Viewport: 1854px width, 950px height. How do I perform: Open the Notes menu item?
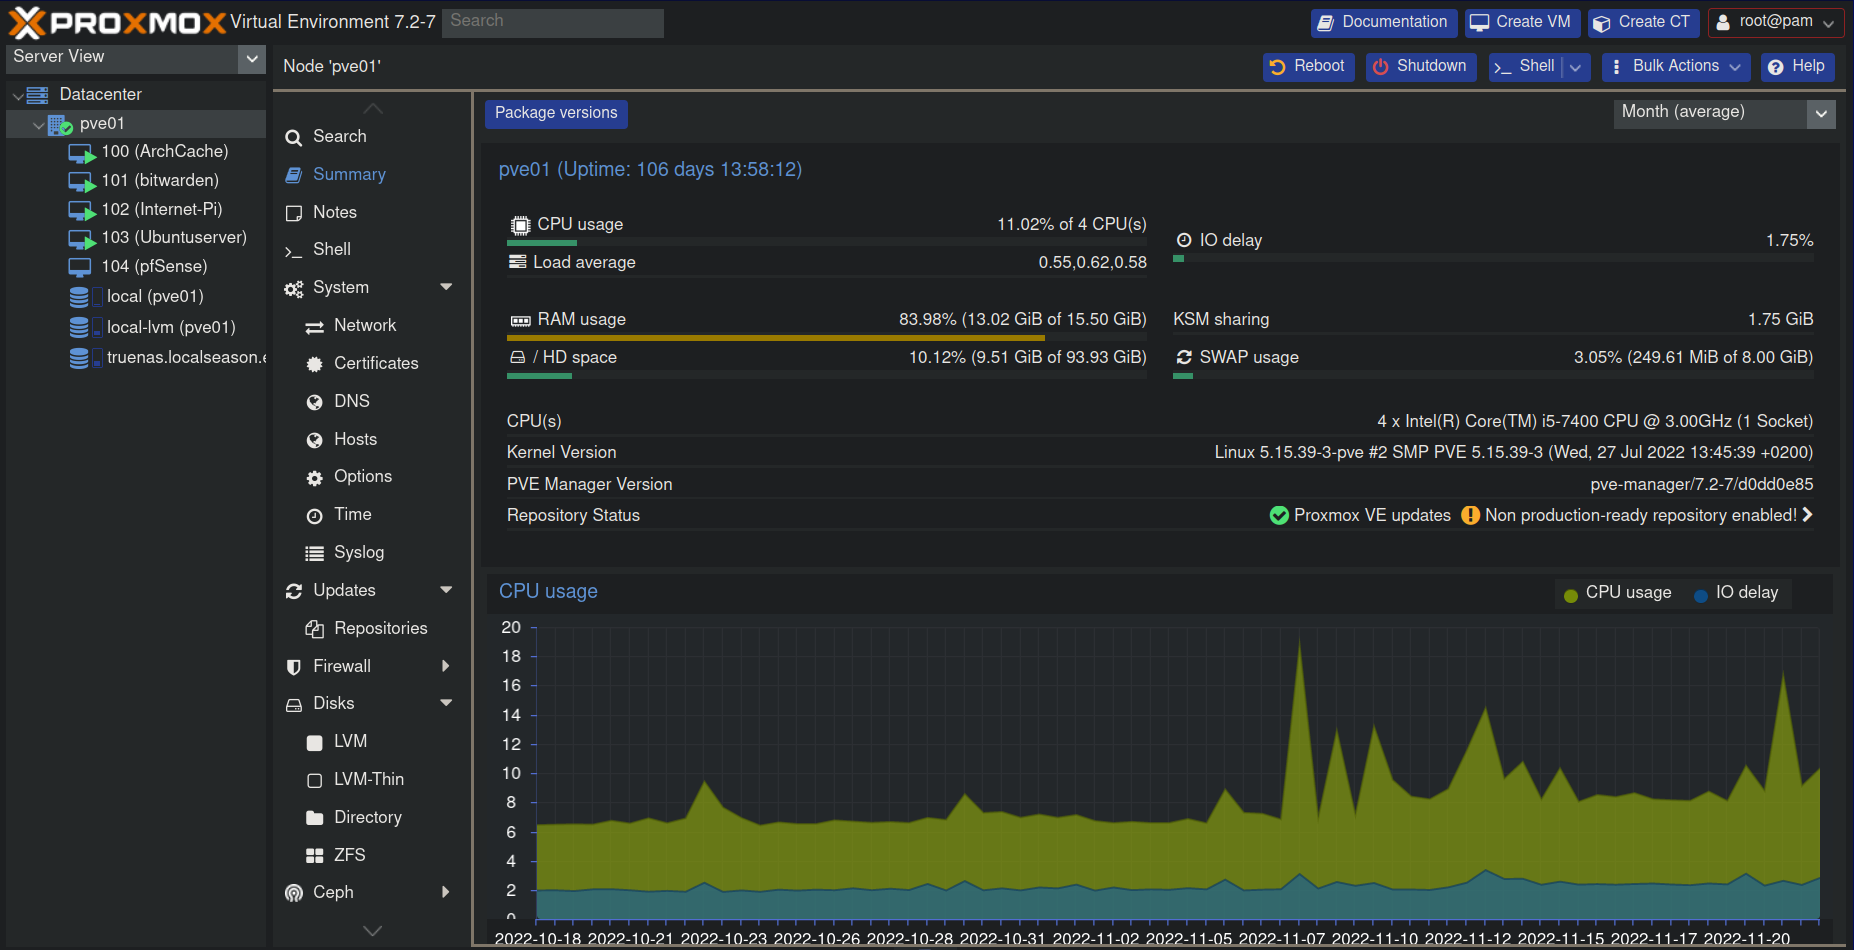click(x=335, y=213)
